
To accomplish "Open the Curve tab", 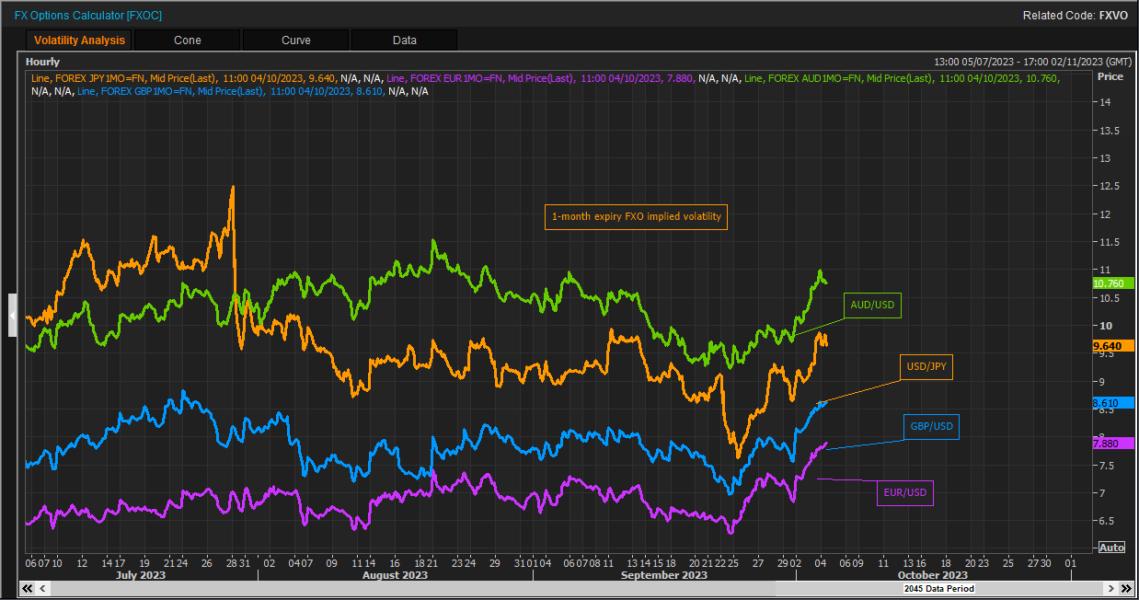I will 296,40.
